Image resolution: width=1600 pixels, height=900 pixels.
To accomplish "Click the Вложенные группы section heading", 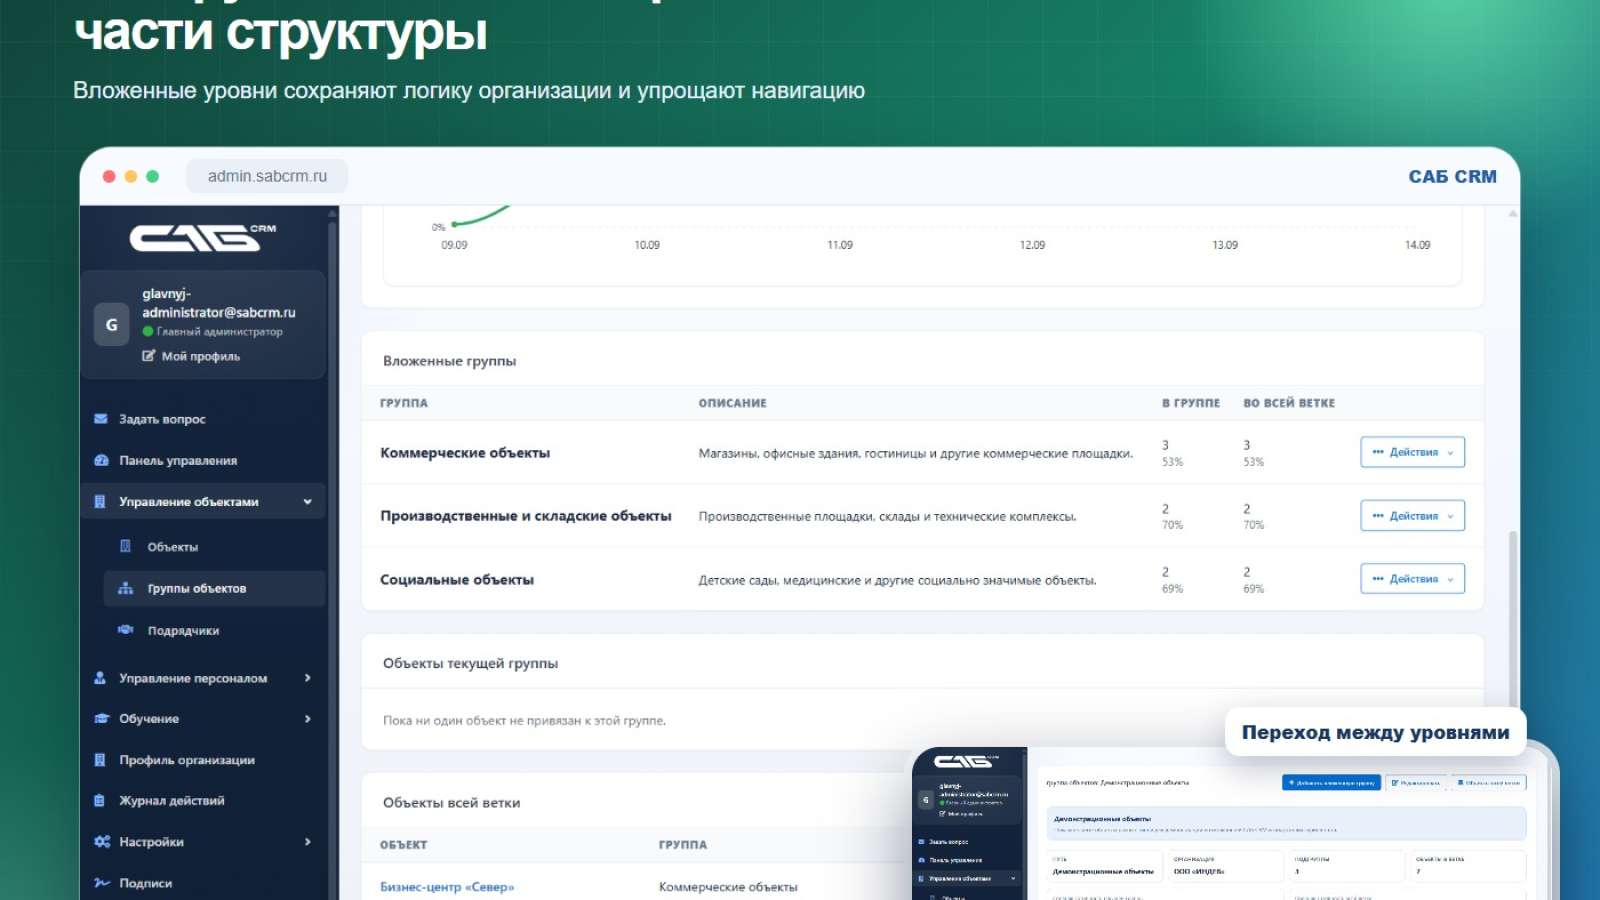I will tap(450, 361).
